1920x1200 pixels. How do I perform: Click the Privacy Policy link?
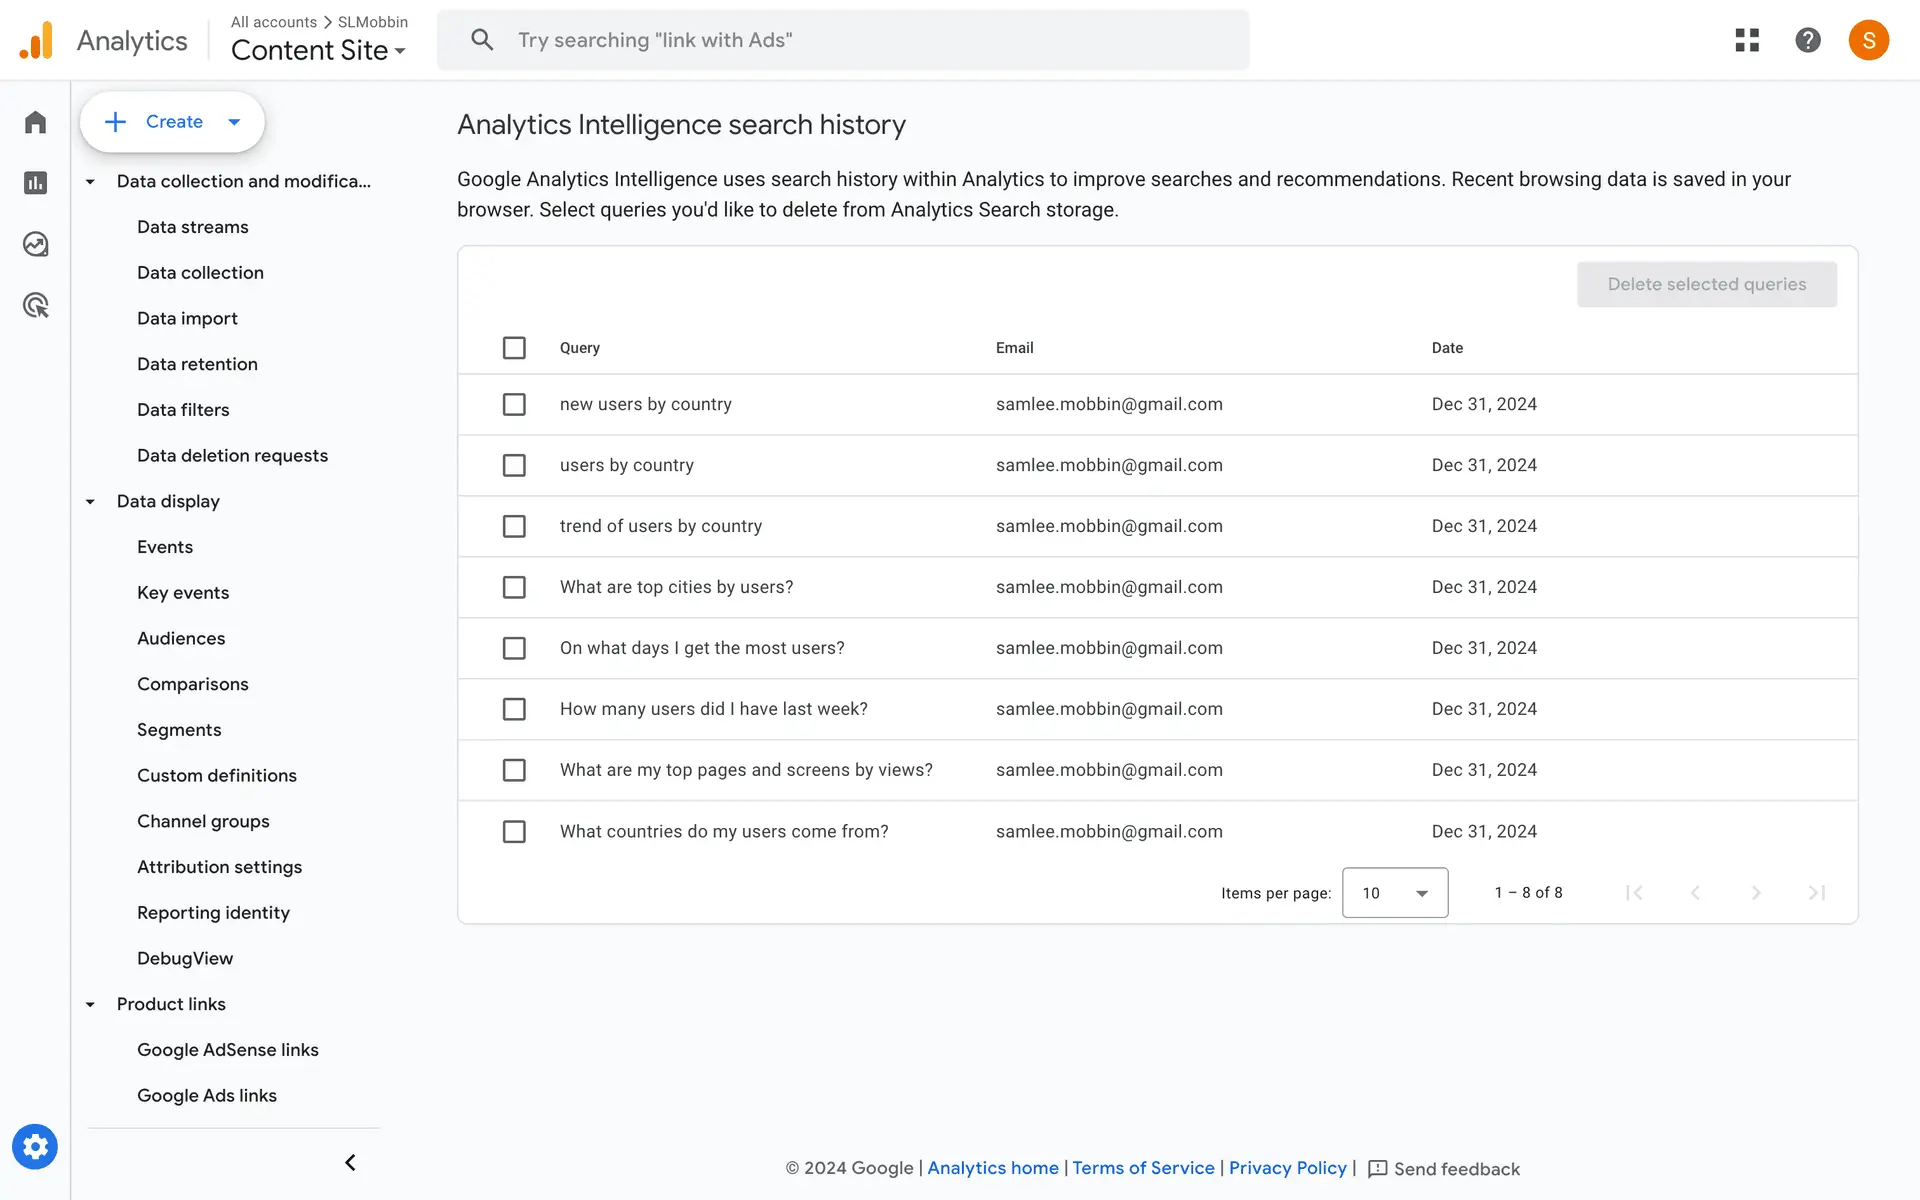[x=1287, y=1168]
